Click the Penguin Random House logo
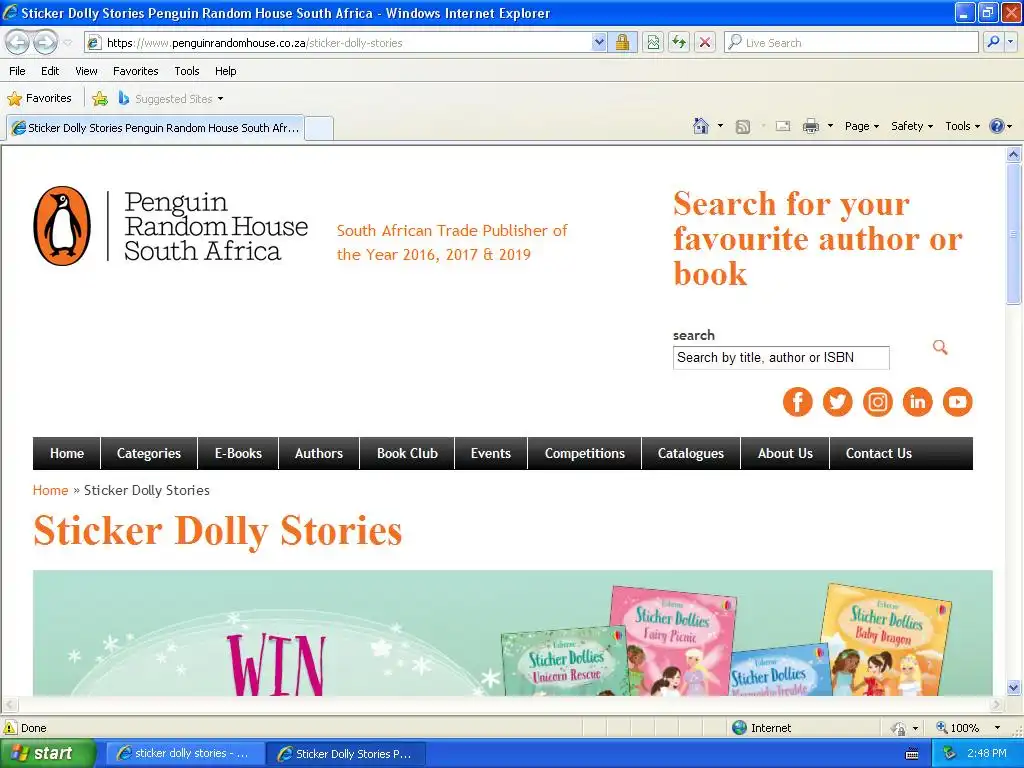This screenshot has width=1024, height=768. pyautogui.click(x=170, y=226)
